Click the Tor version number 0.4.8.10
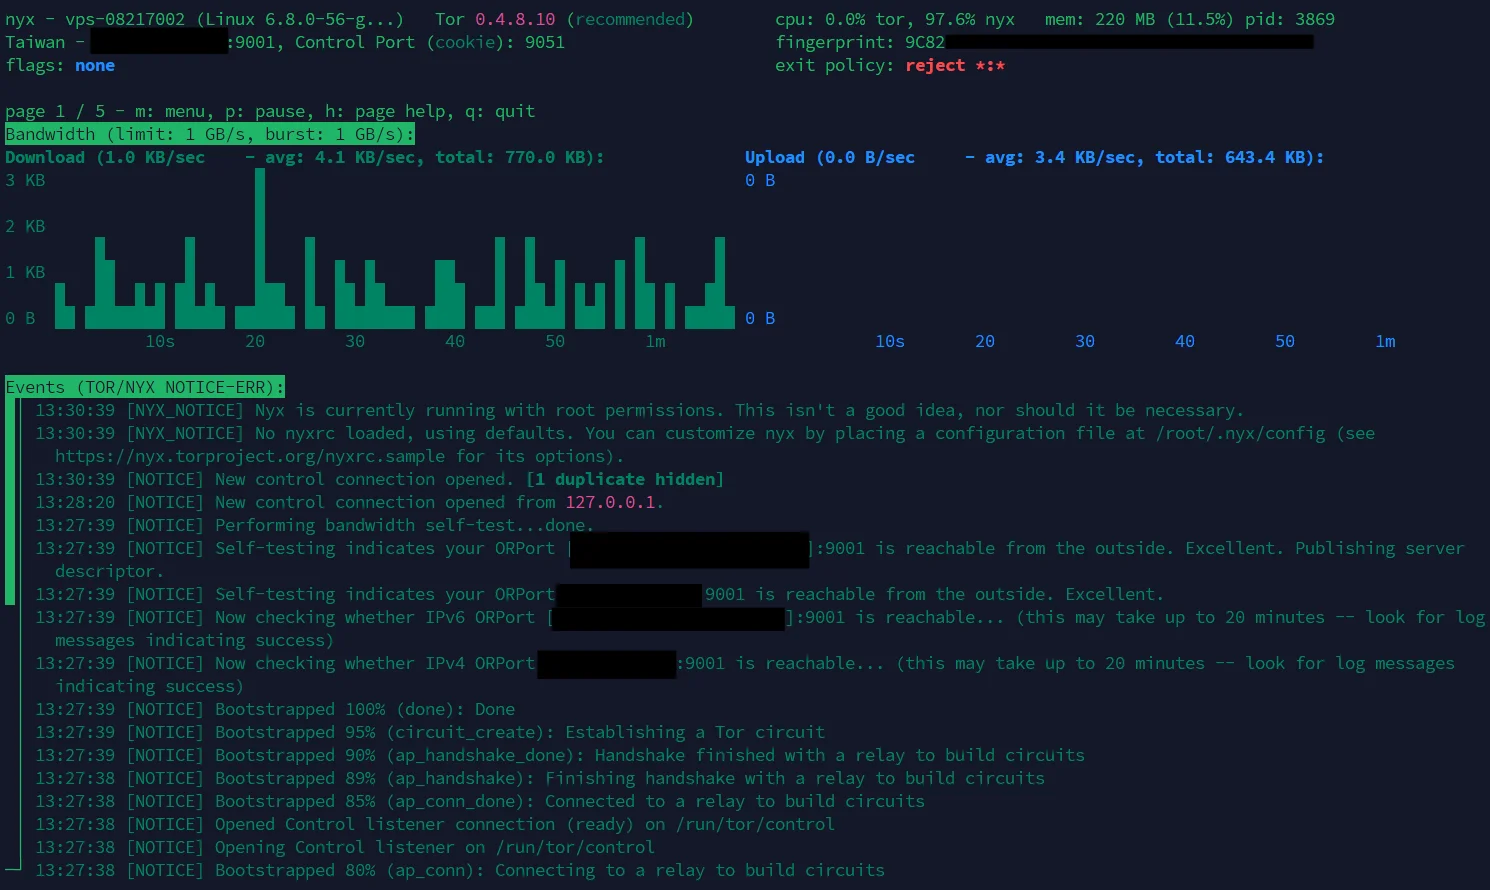 pos(515,19)
